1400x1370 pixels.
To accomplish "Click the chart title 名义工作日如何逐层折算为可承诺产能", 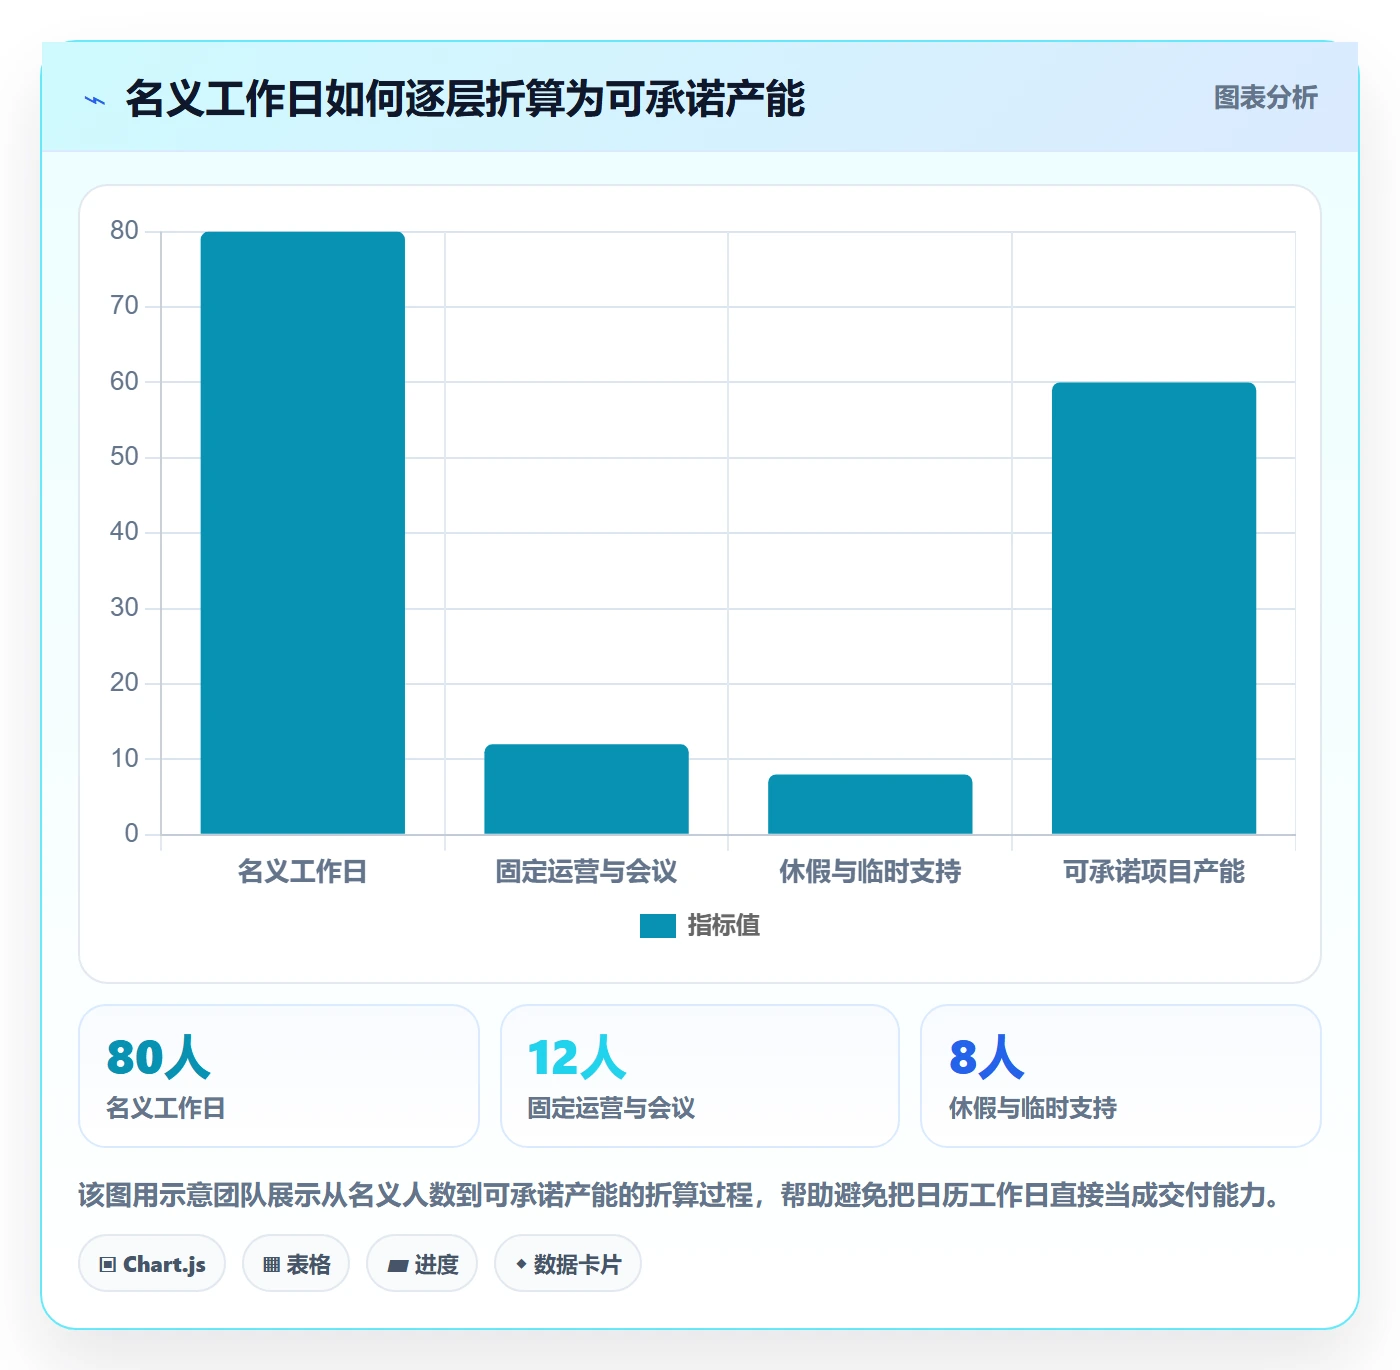I will pyautogui.click(x=465, y=99).
